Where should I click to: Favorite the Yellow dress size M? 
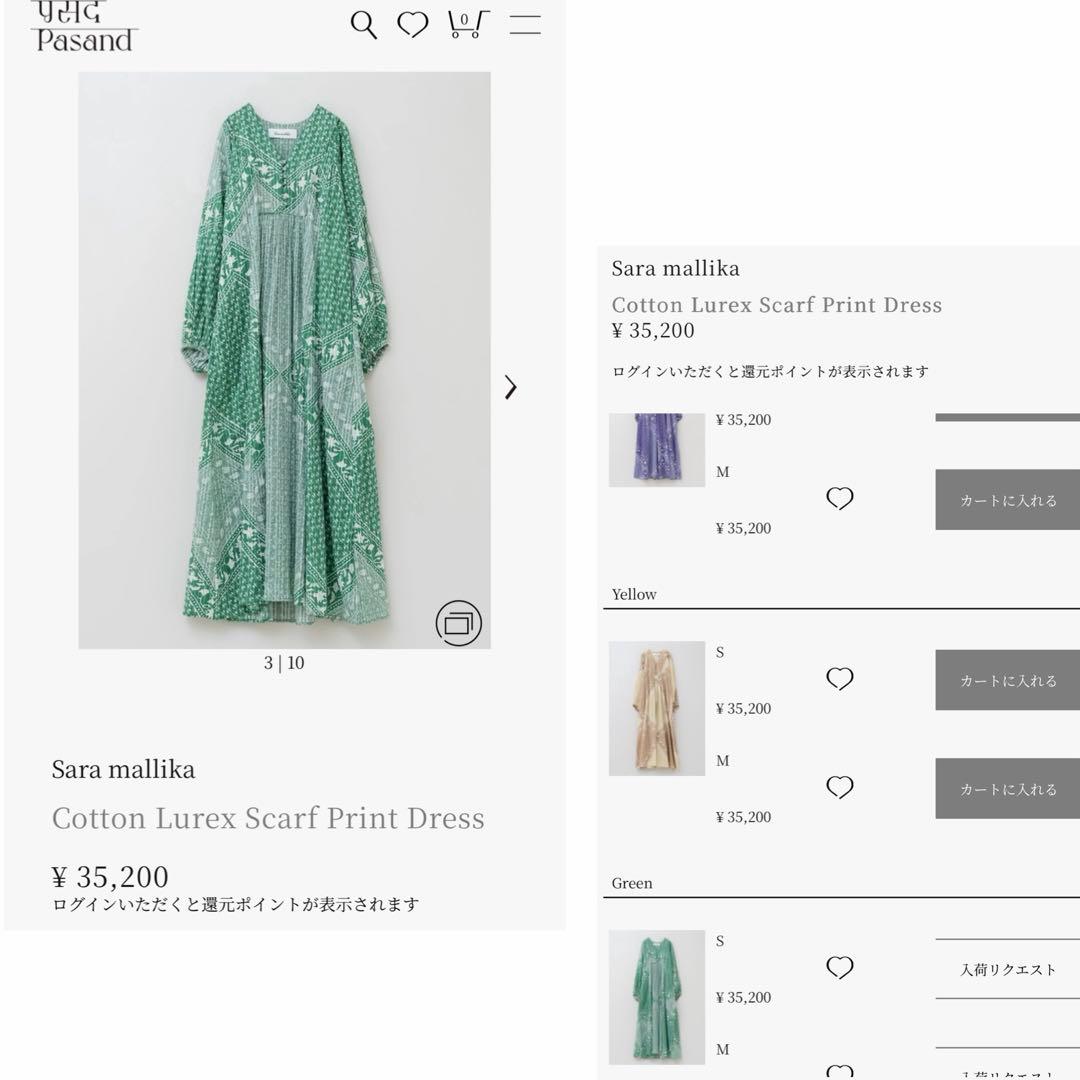(x=840, y=788)
